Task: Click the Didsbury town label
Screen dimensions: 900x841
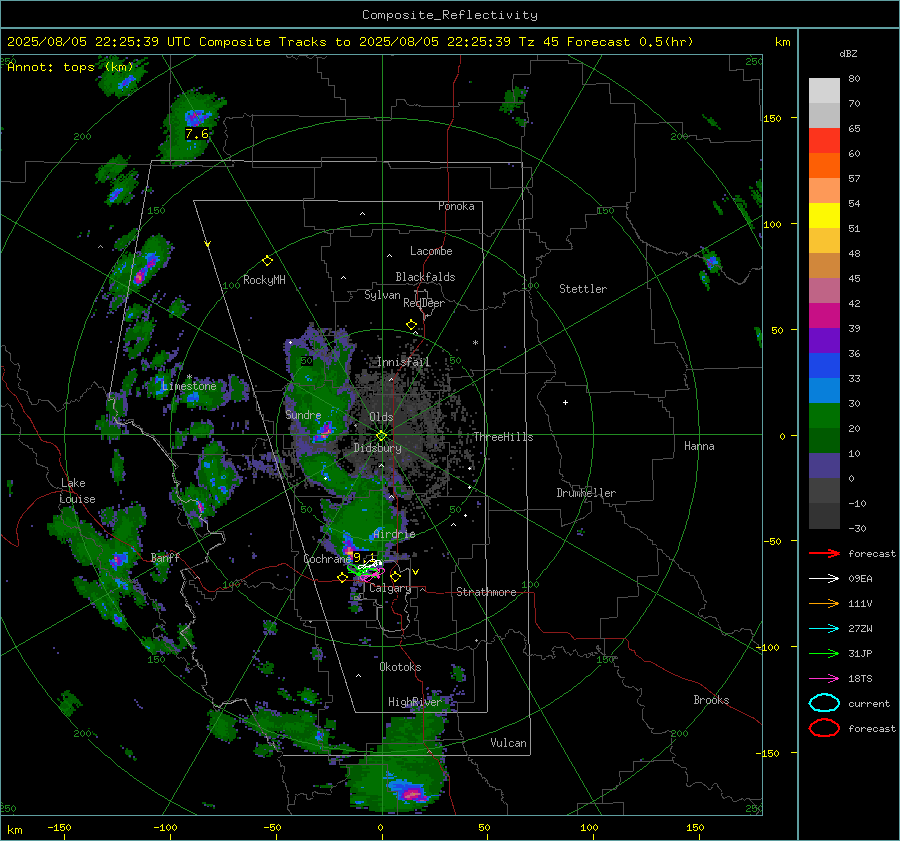Action: point(377,448)
